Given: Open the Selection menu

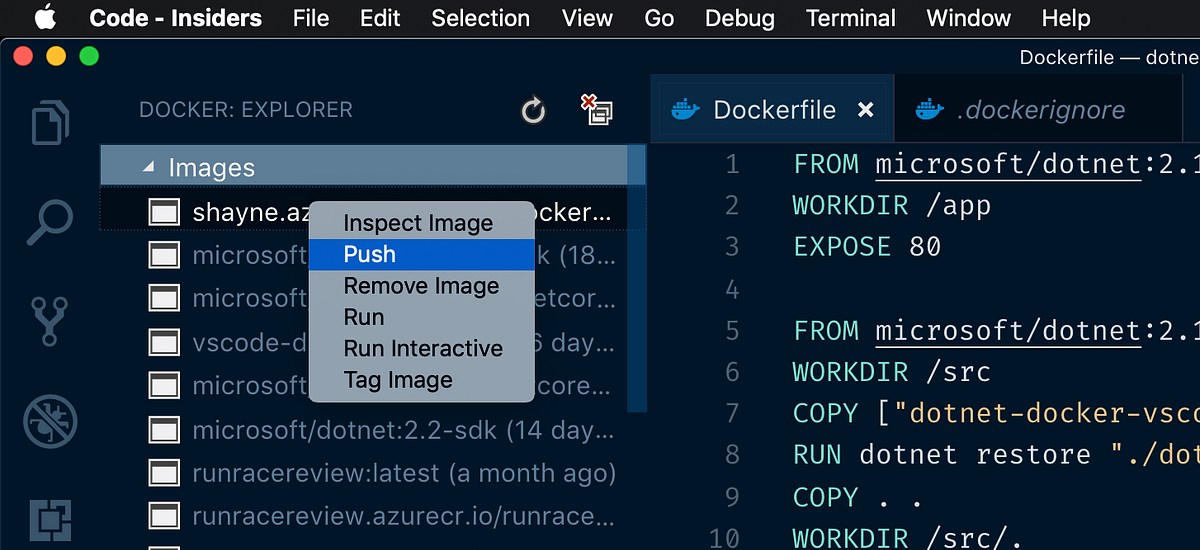Looking at the screenshot, I should click(481, 18).
